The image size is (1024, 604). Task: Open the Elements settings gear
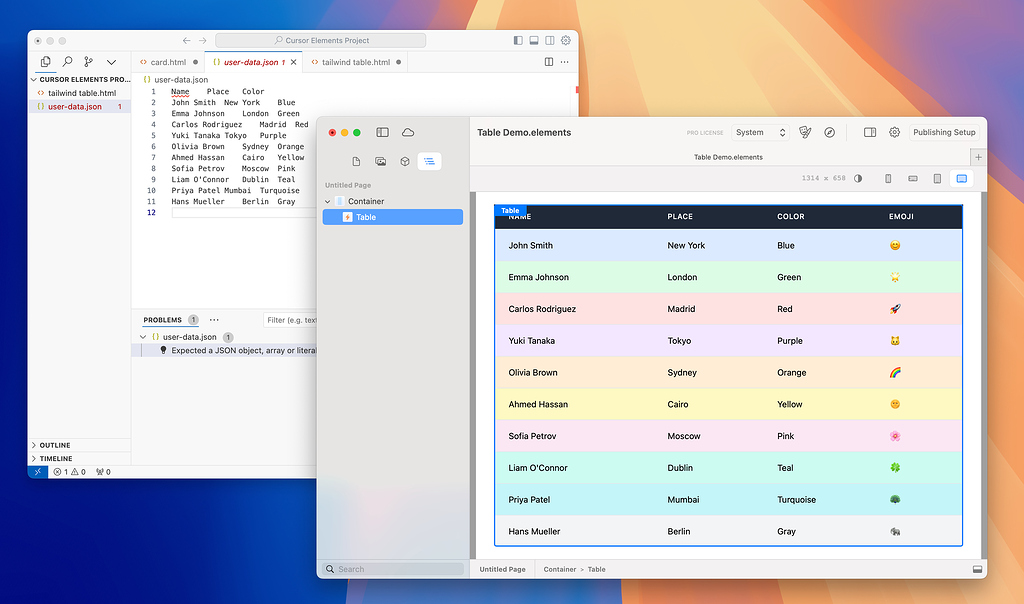(895, 131)
